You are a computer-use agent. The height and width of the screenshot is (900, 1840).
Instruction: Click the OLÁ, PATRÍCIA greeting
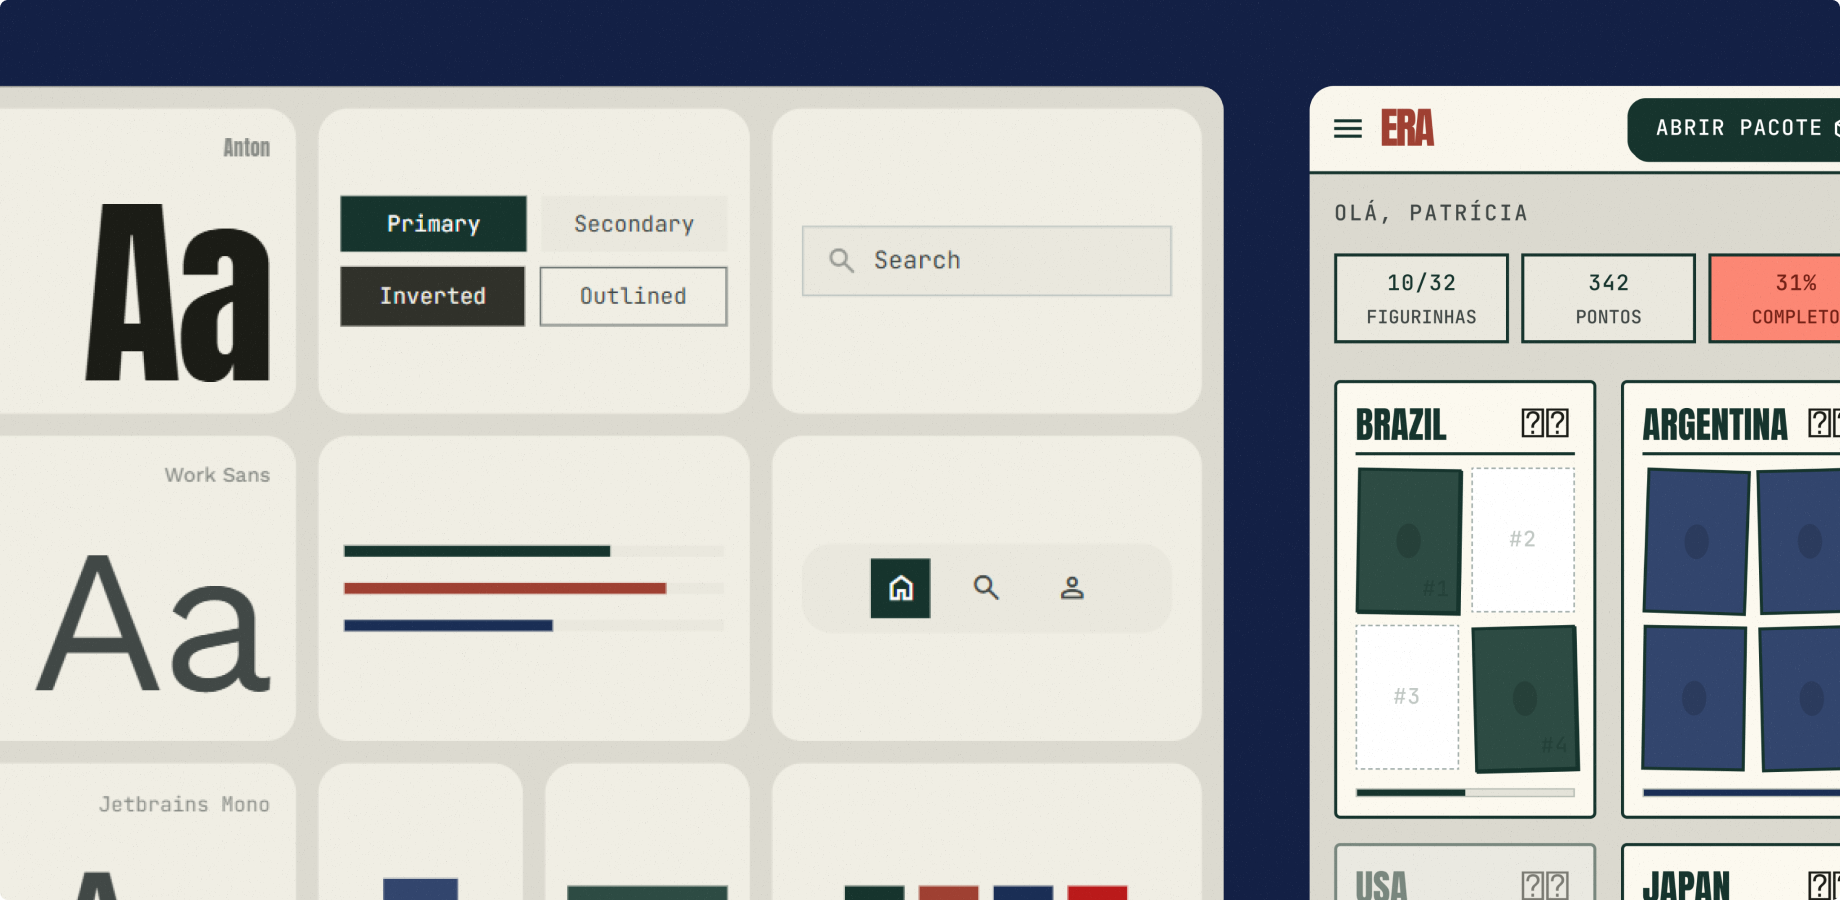(1431, 212)
